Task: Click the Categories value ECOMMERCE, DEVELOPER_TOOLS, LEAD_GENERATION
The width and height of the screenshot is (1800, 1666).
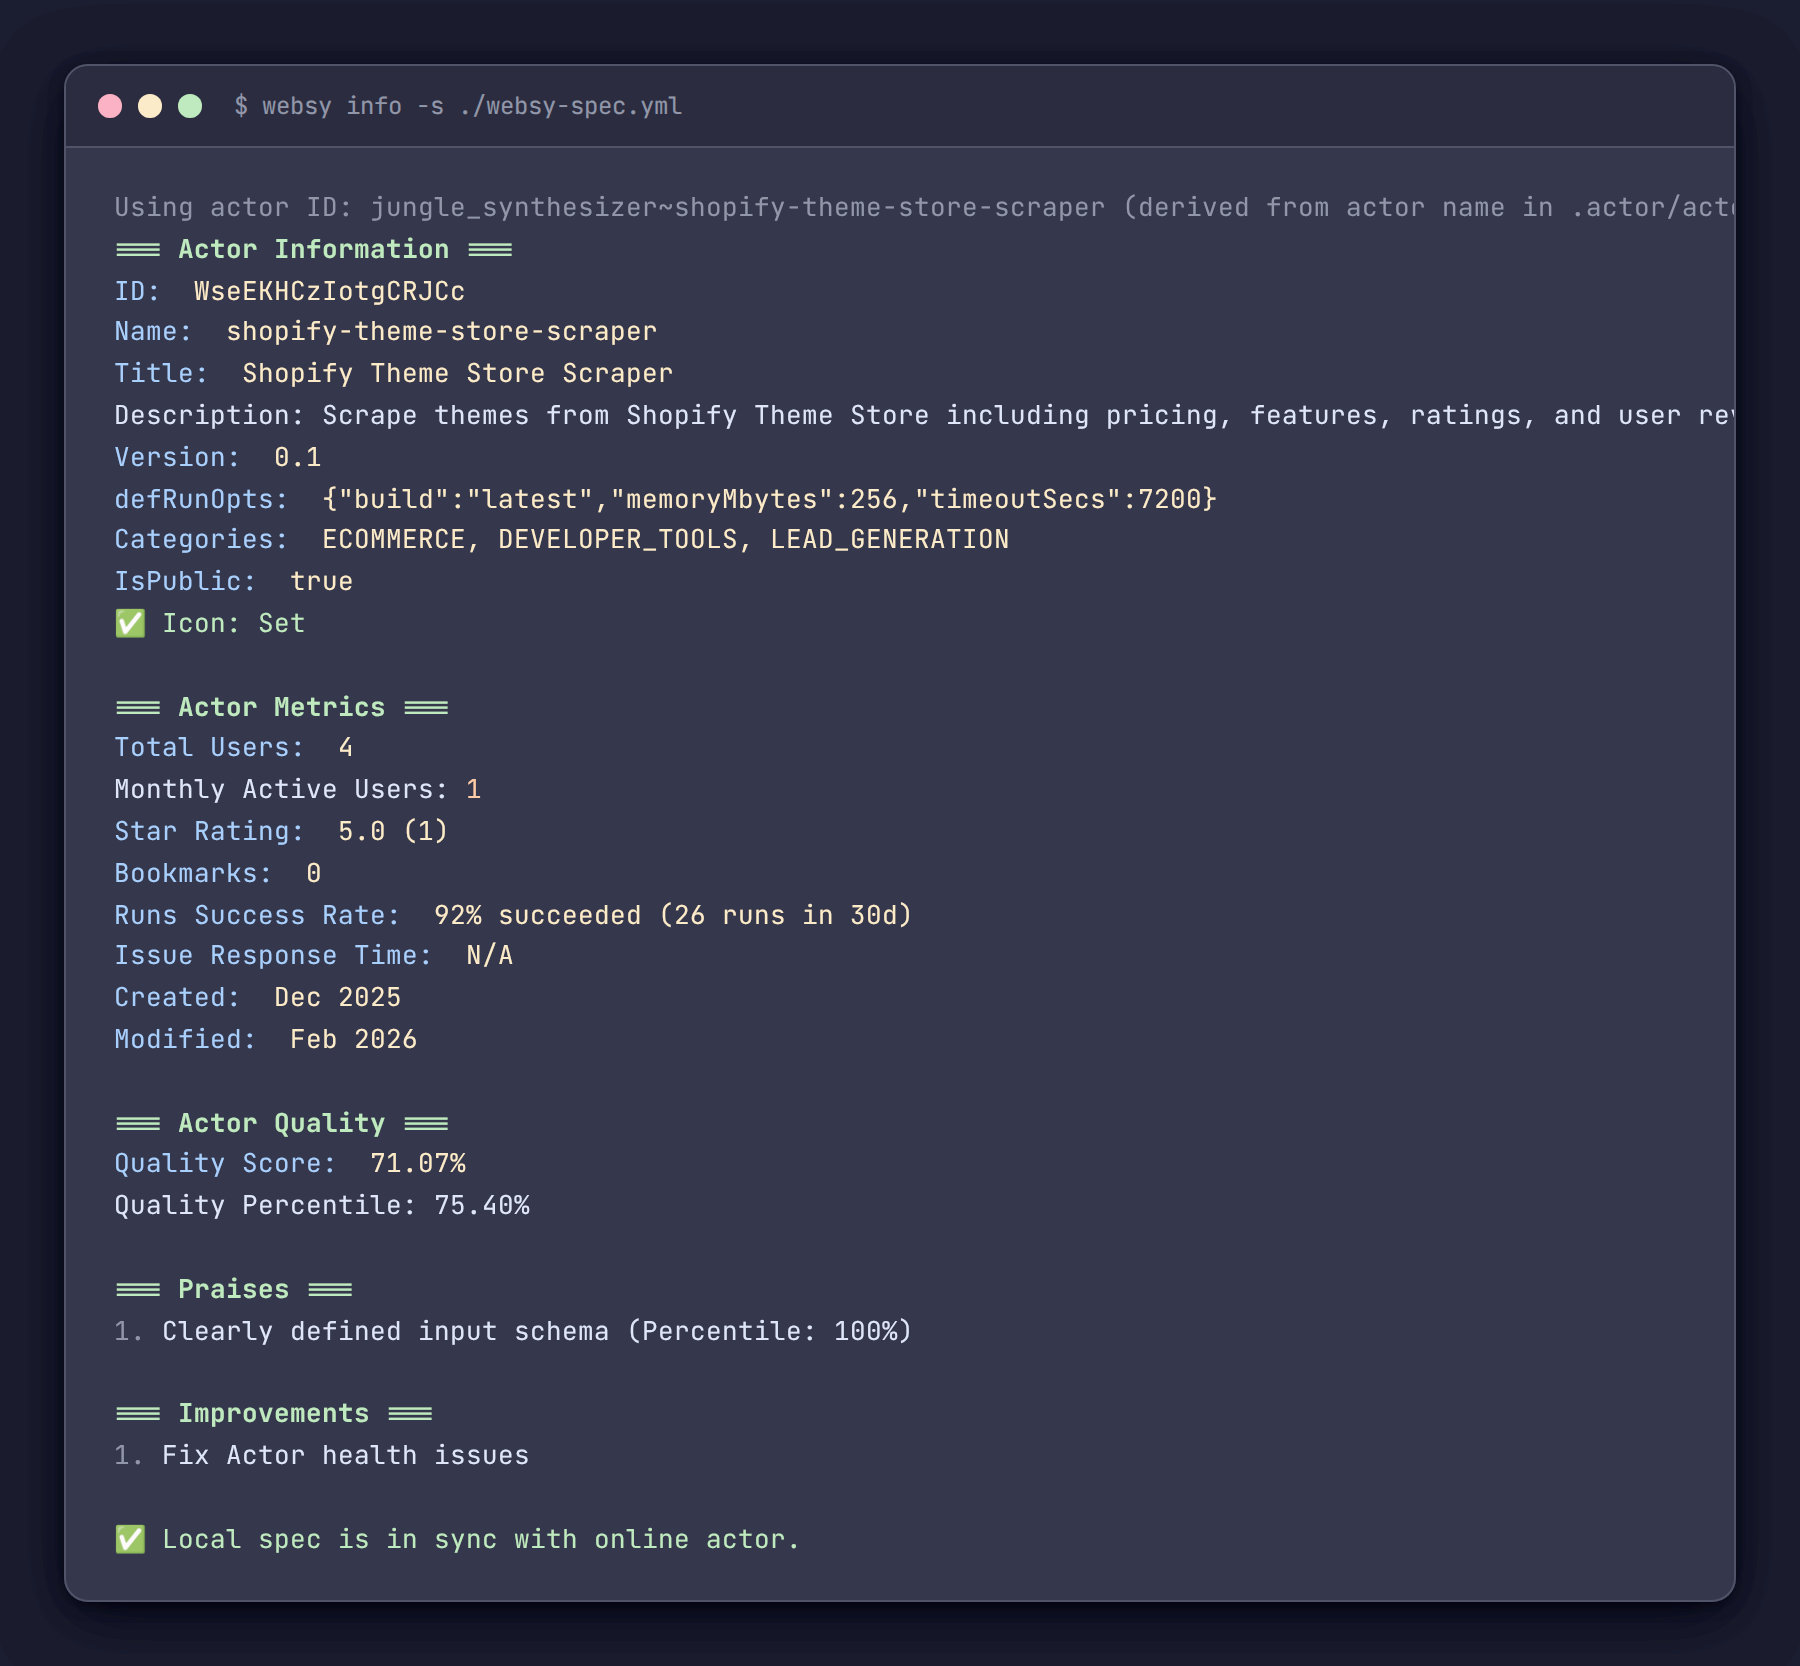Action: pyautogui.click(x=666, y=539)
